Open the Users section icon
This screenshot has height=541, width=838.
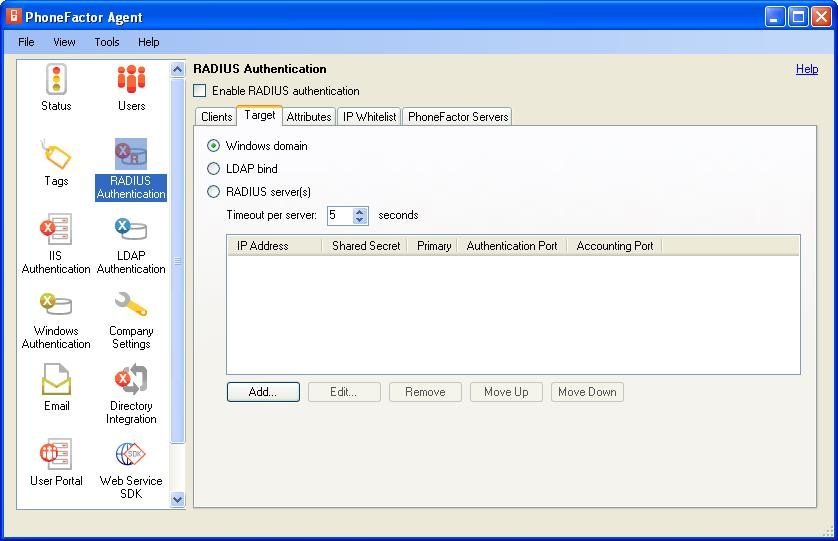tap(131, 79)
